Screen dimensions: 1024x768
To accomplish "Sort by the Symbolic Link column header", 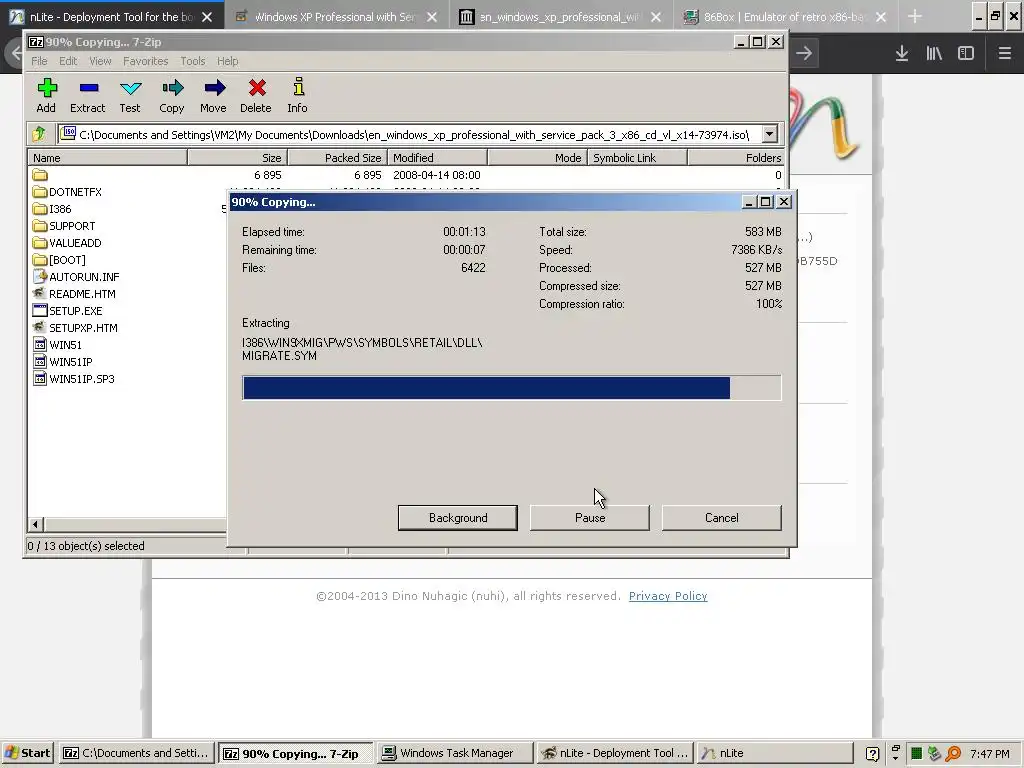I will 637,157.
